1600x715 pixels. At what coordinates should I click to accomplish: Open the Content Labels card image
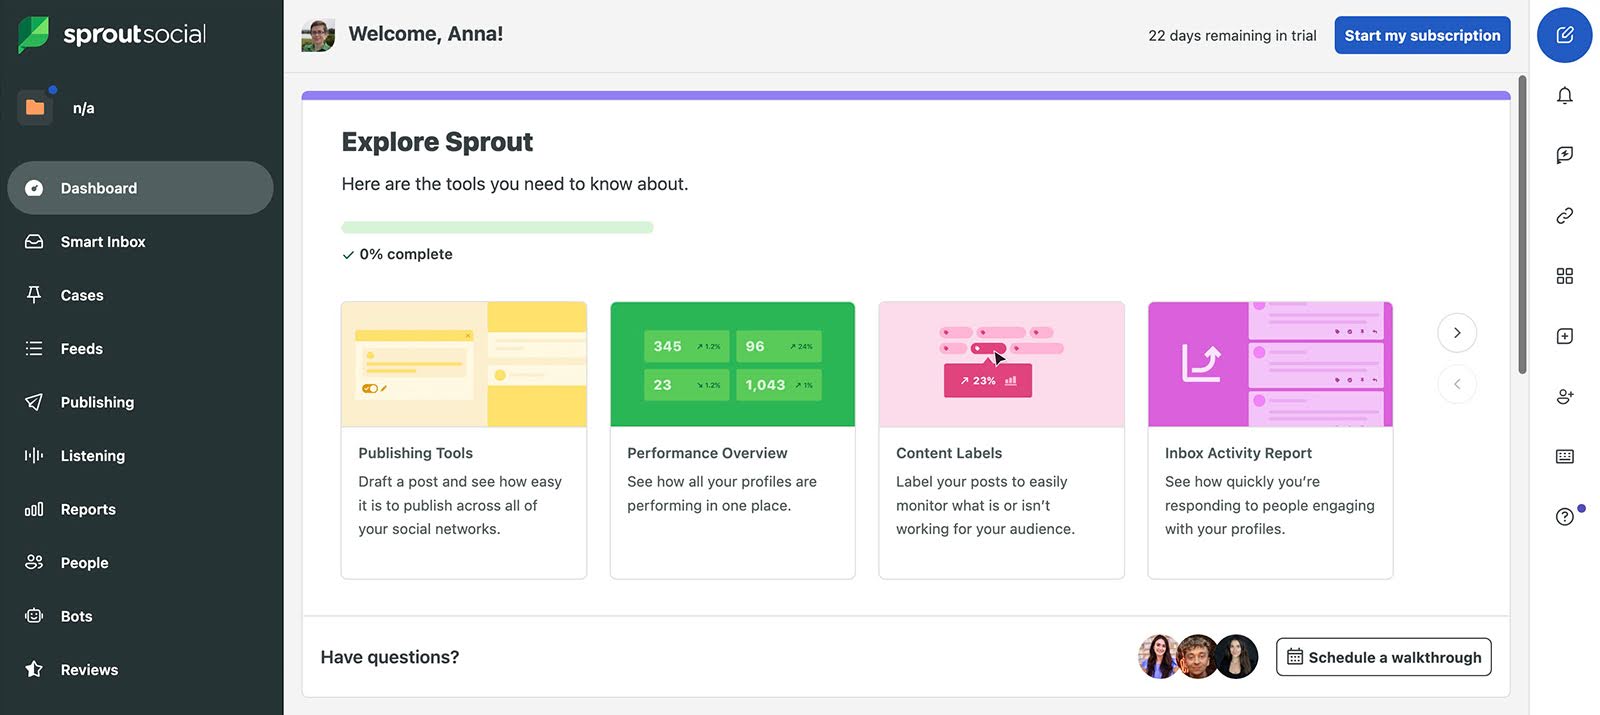pyautogui.click(x=1001, y=364)
